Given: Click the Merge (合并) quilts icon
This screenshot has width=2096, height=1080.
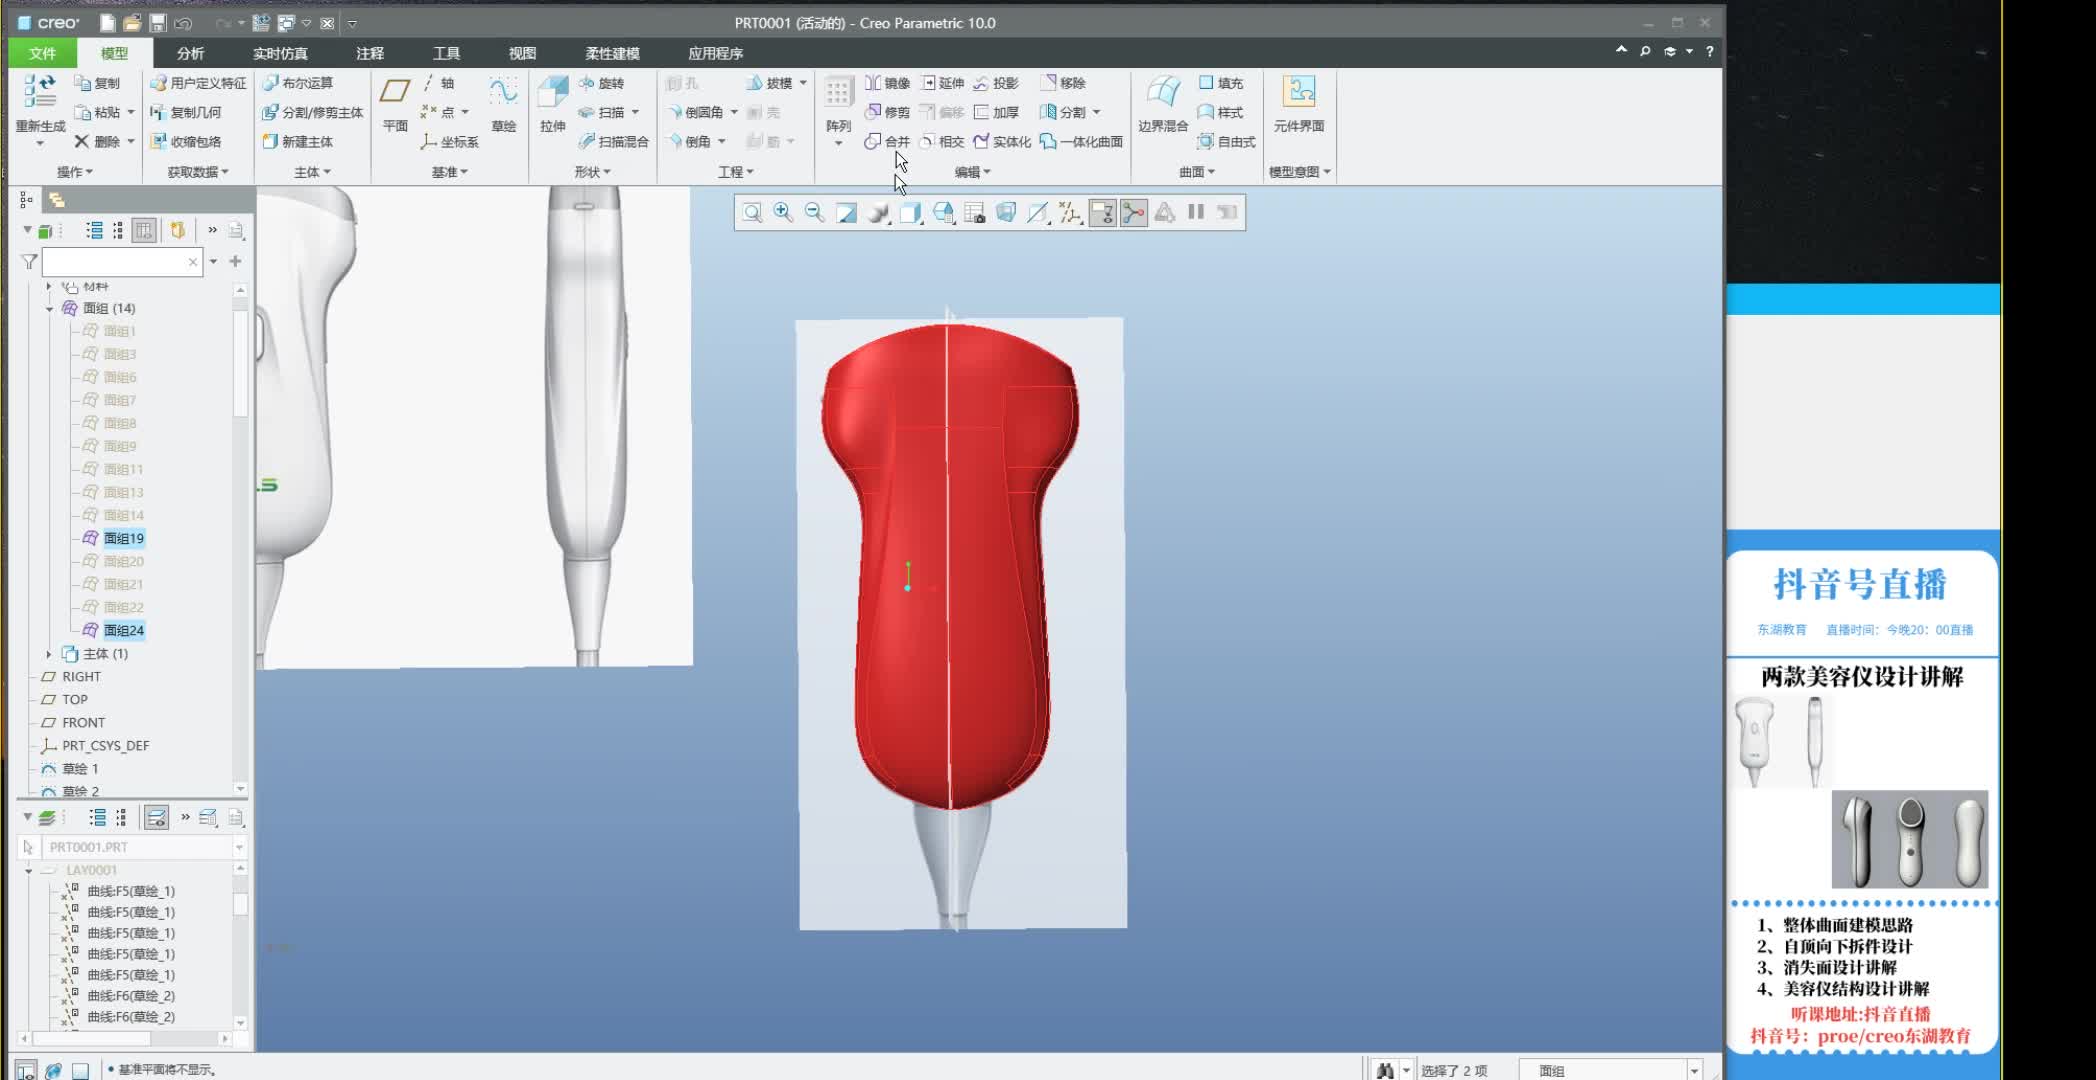Looking at the screenshot, I should (x=887, y=141).
